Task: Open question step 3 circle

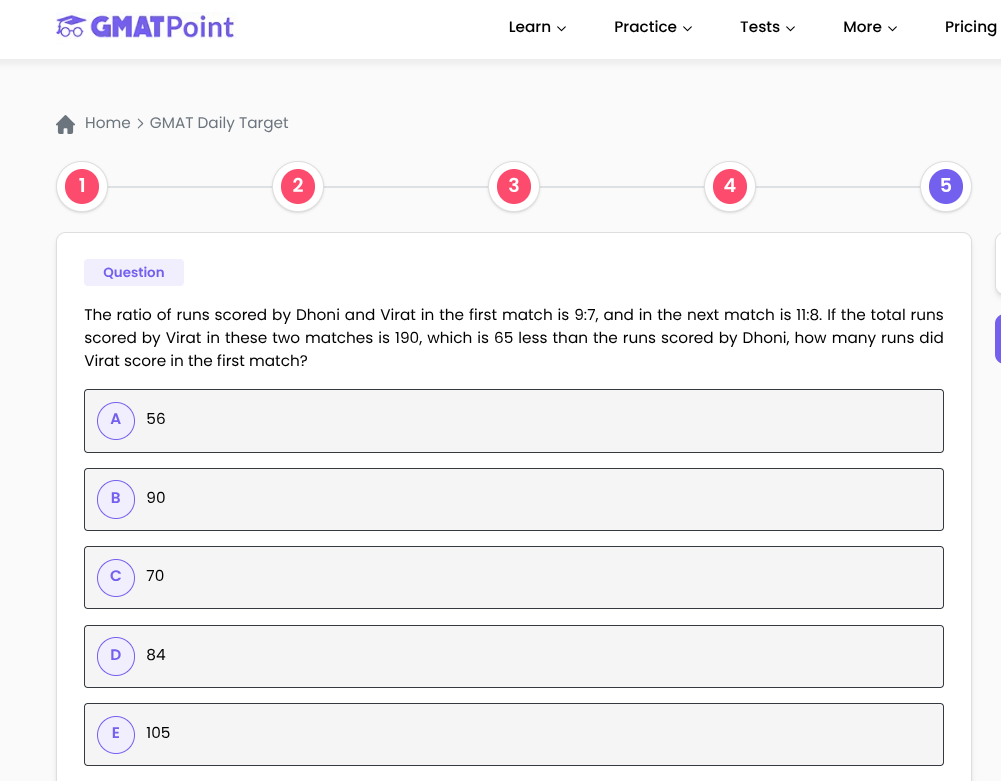Action: 514,186
